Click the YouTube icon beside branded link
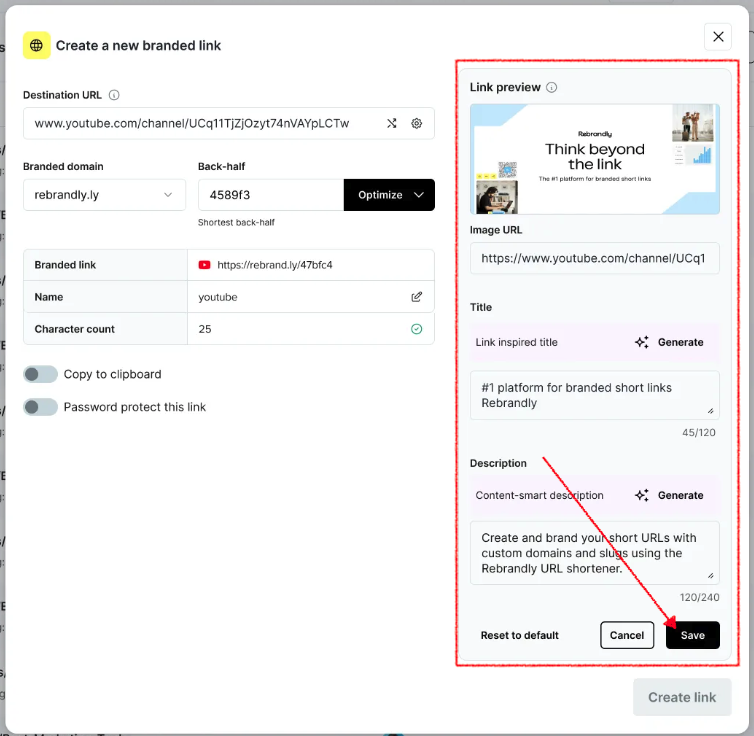 point(204,265)
